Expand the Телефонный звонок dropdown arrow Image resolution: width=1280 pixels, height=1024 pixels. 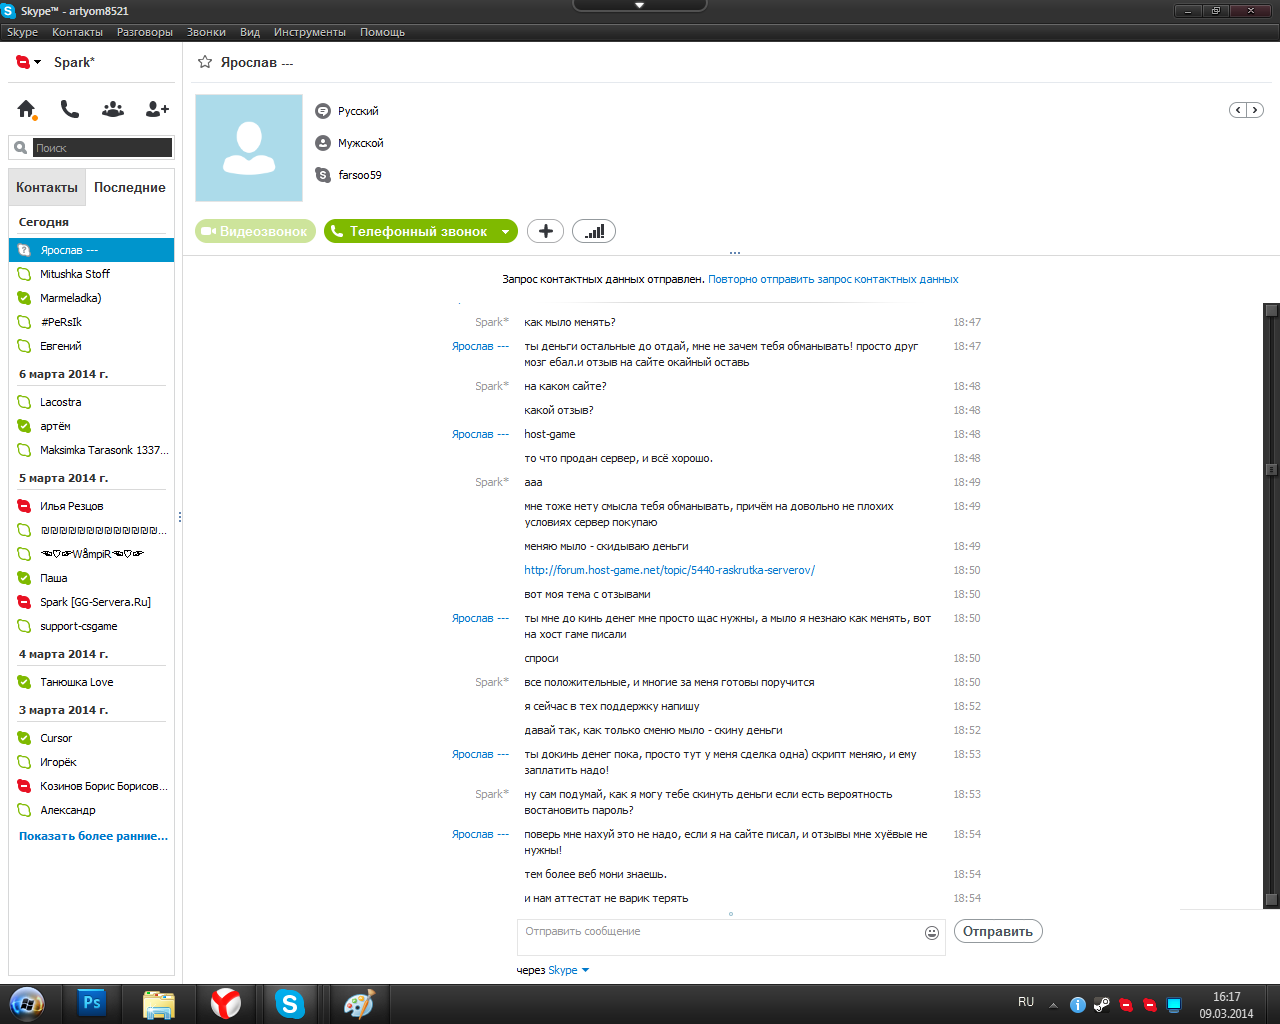tap(506, 231)
